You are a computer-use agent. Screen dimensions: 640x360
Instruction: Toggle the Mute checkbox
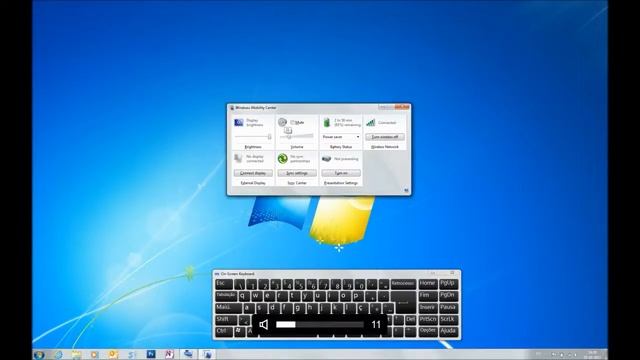(292, 122)
